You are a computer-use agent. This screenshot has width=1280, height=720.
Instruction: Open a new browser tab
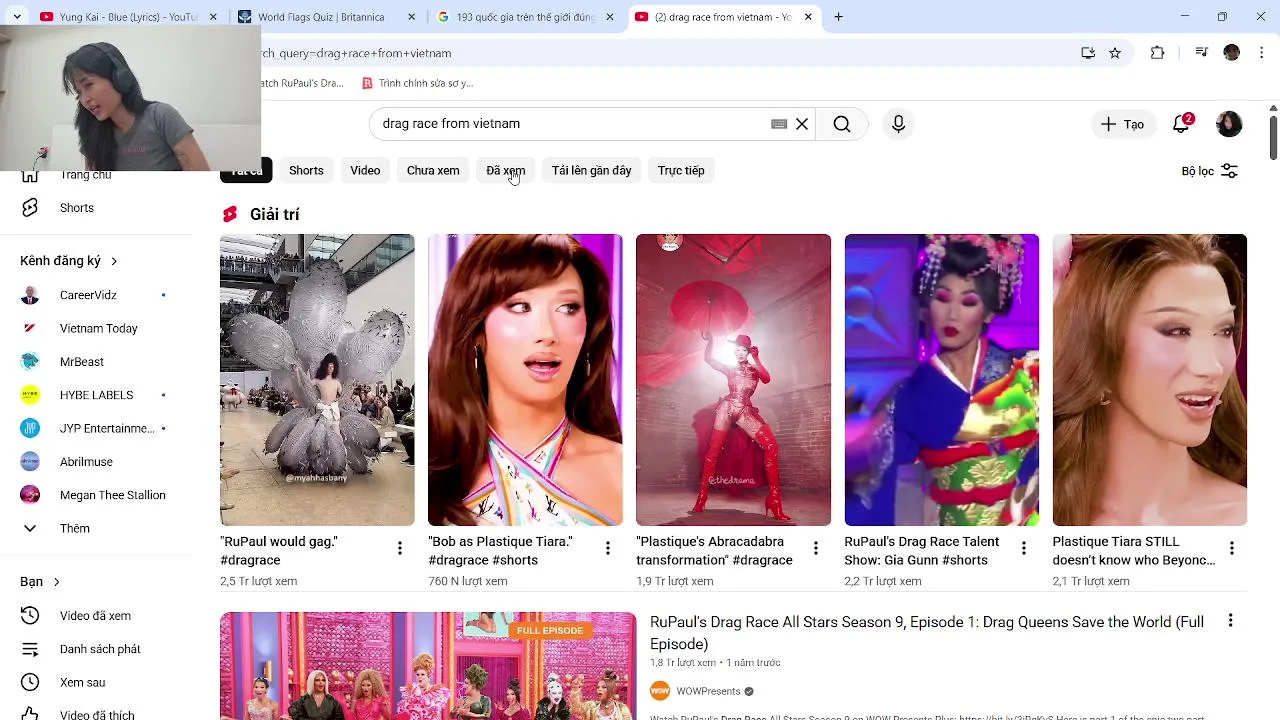click(x=838, y=17)
